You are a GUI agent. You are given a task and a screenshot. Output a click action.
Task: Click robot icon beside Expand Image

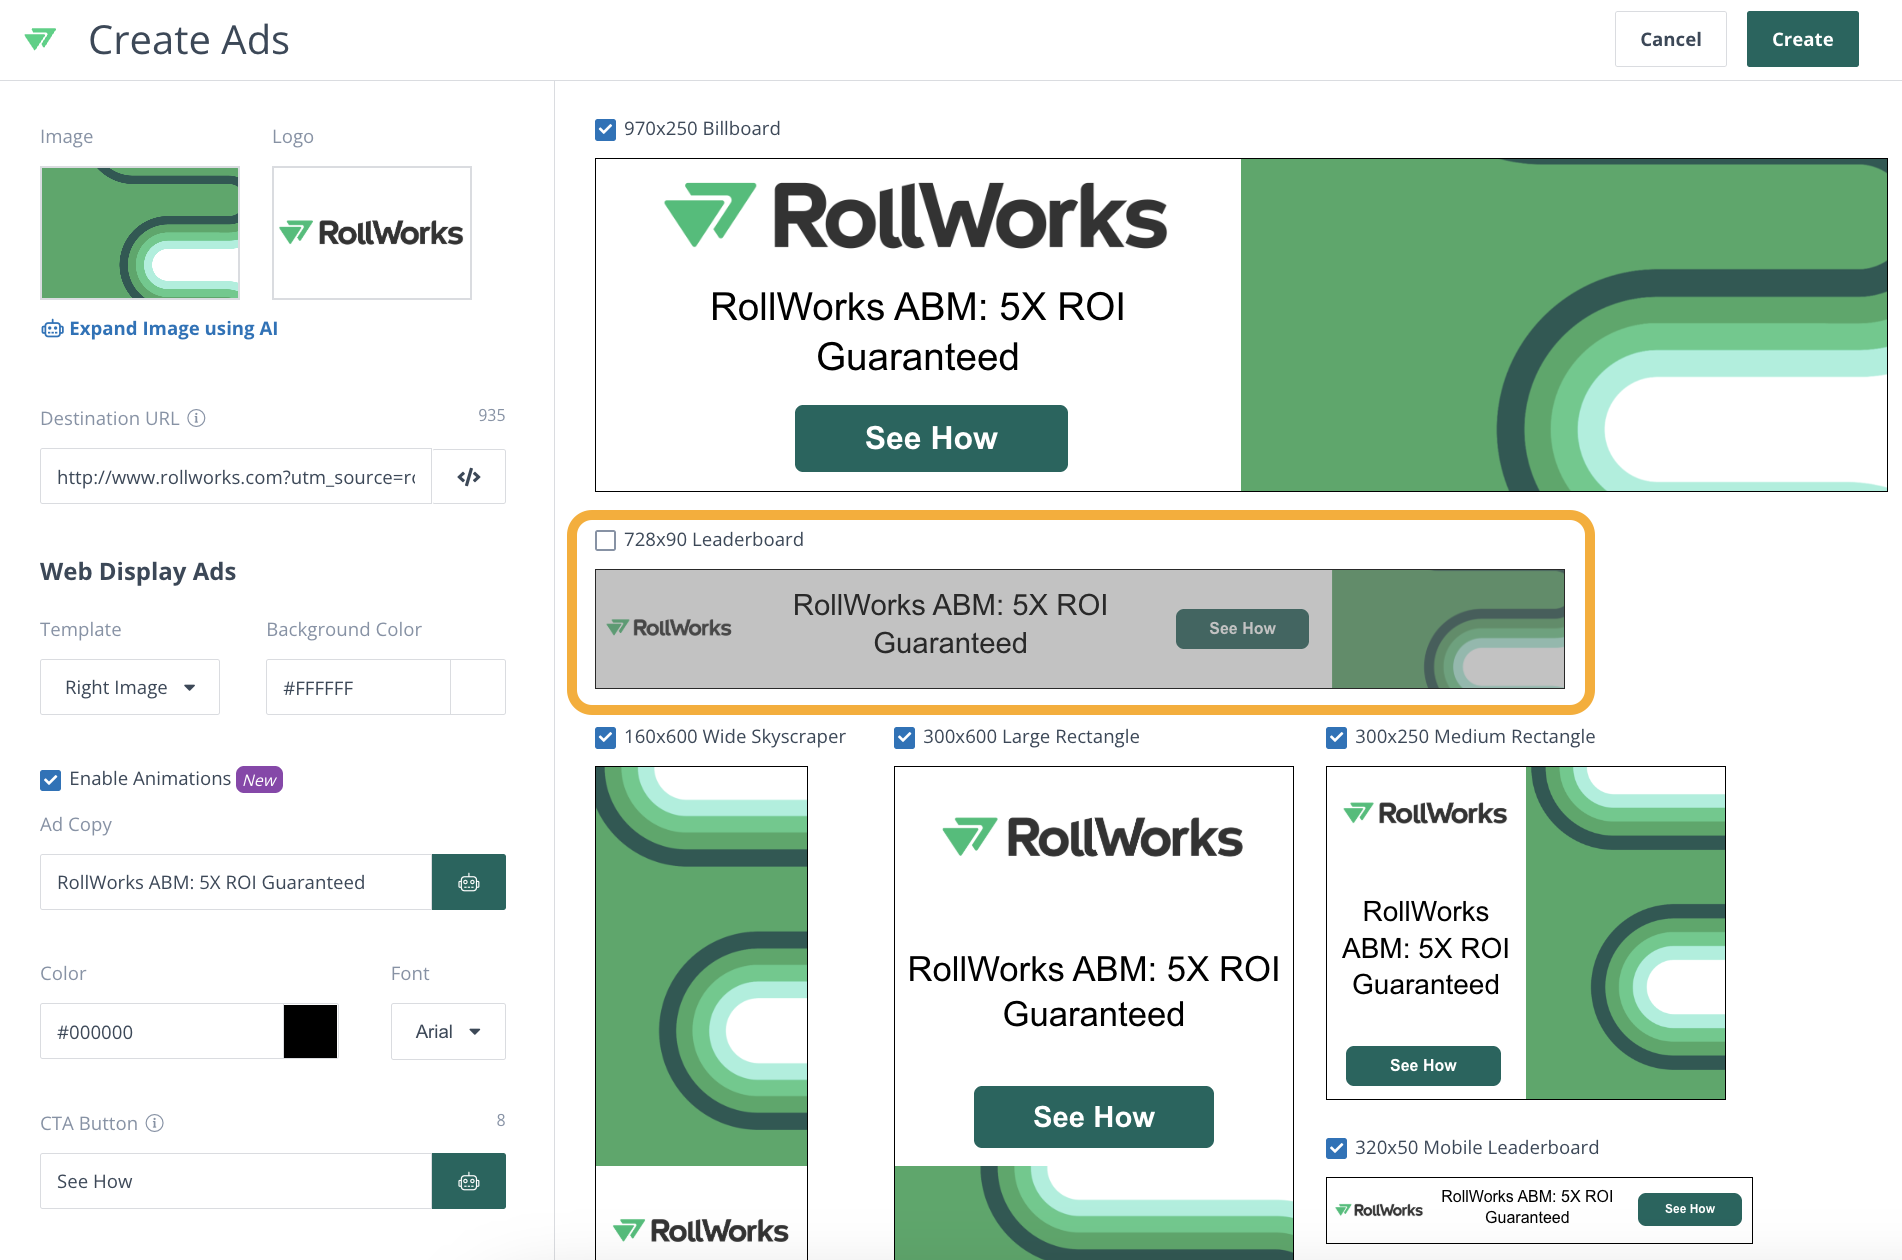[52, 329]
